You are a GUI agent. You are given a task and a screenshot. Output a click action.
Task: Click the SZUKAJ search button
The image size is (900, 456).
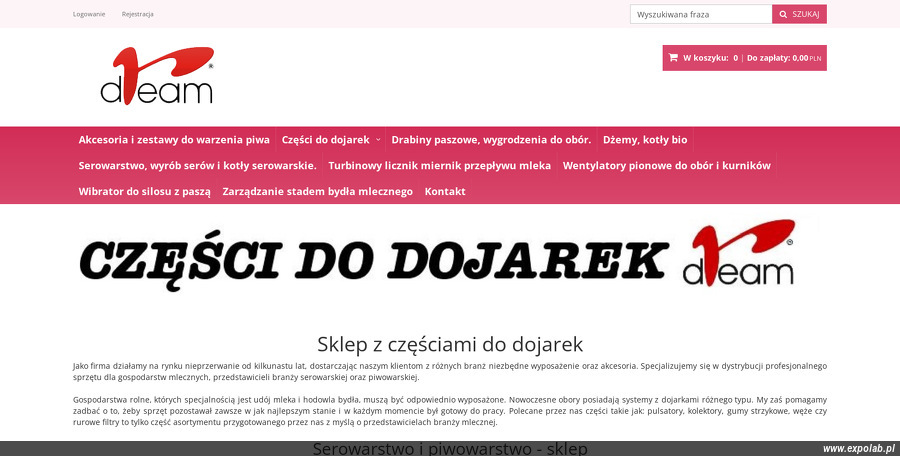800,14
